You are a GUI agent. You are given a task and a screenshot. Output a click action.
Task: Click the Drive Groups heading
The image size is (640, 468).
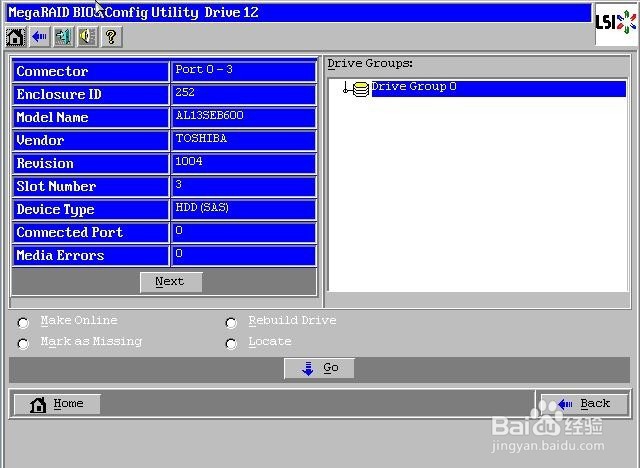point(370,64)
